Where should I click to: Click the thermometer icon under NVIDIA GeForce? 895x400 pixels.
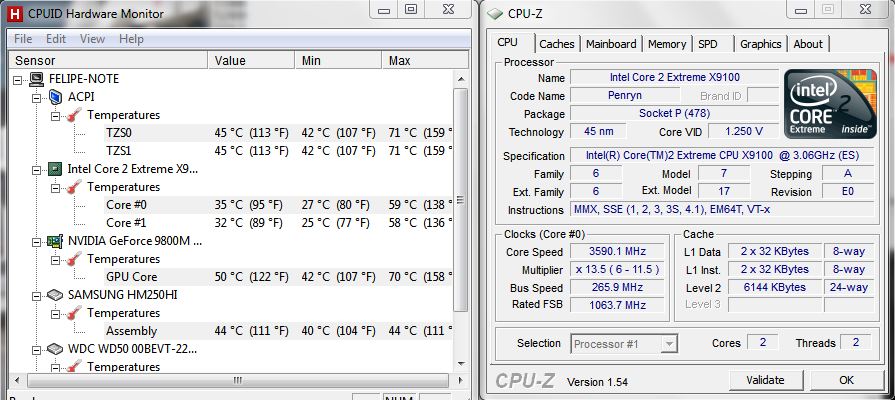tap(74, 259)
